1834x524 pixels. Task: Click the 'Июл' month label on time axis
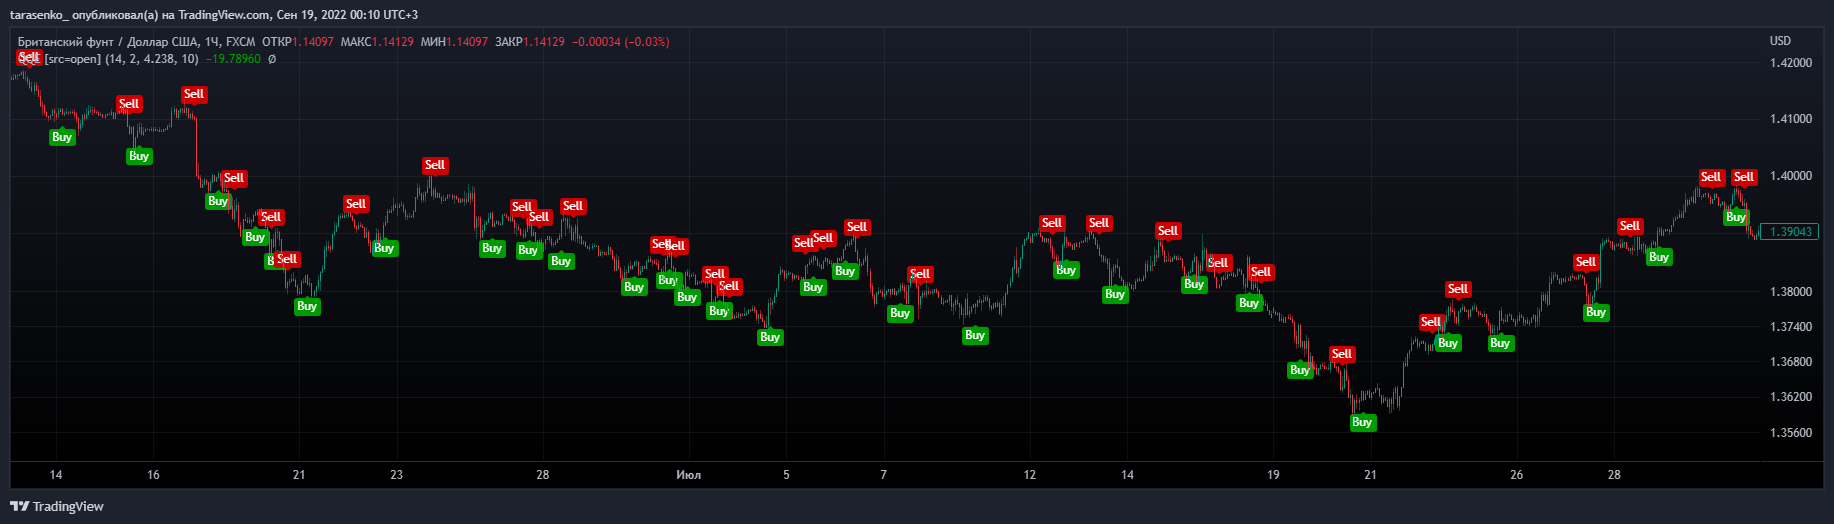[688, 475]
